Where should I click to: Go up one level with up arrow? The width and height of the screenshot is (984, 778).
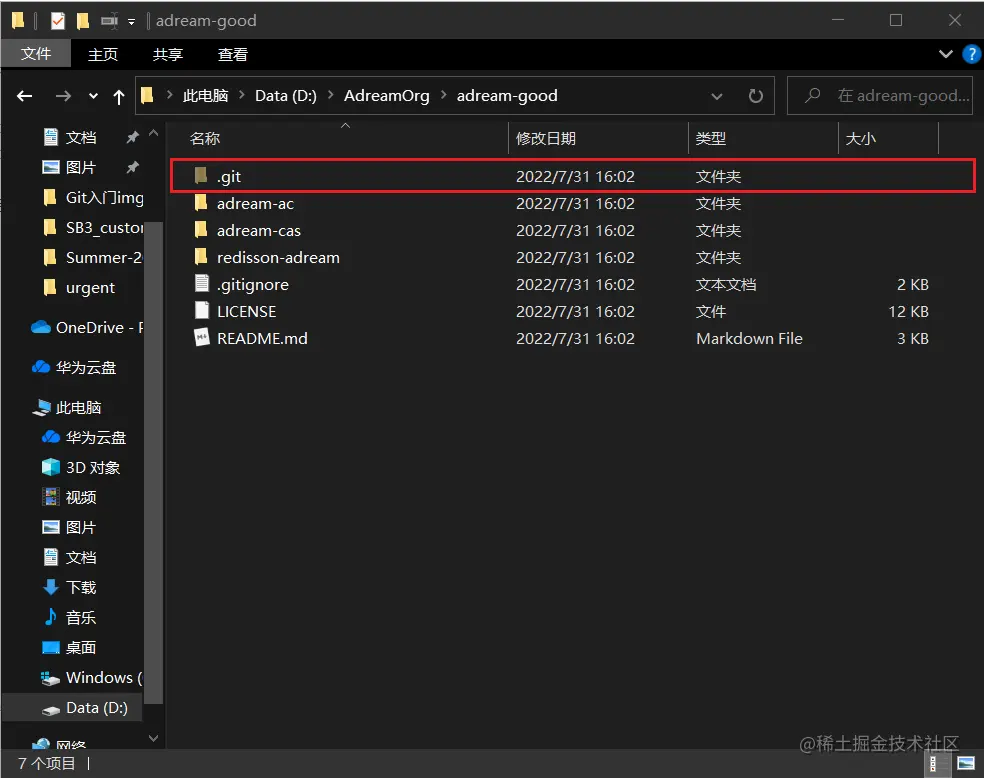[x=119, y=96]
